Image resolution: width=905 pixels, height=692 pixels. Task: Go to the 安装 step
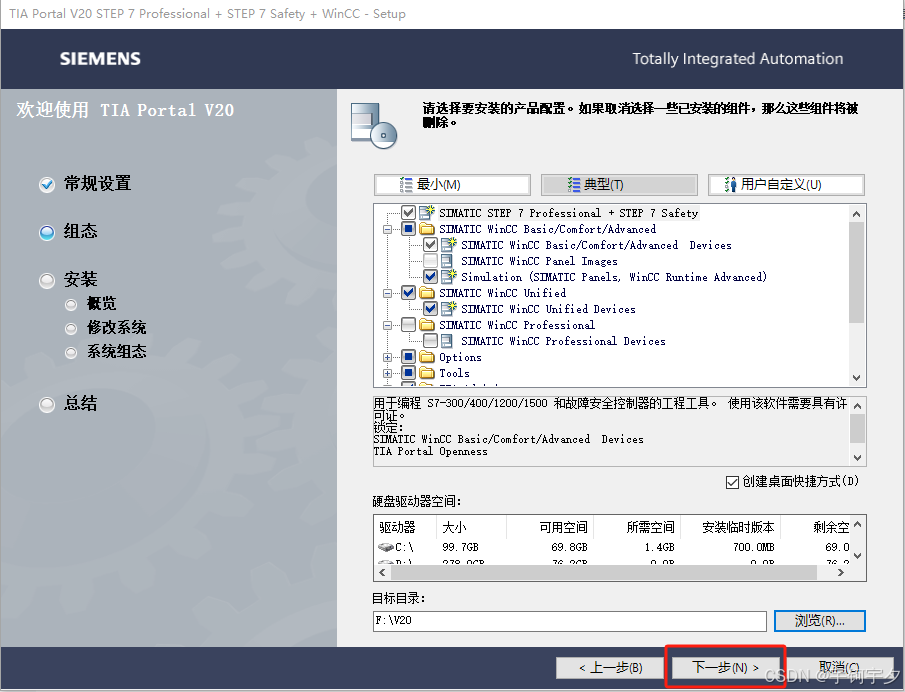(68, 280)
